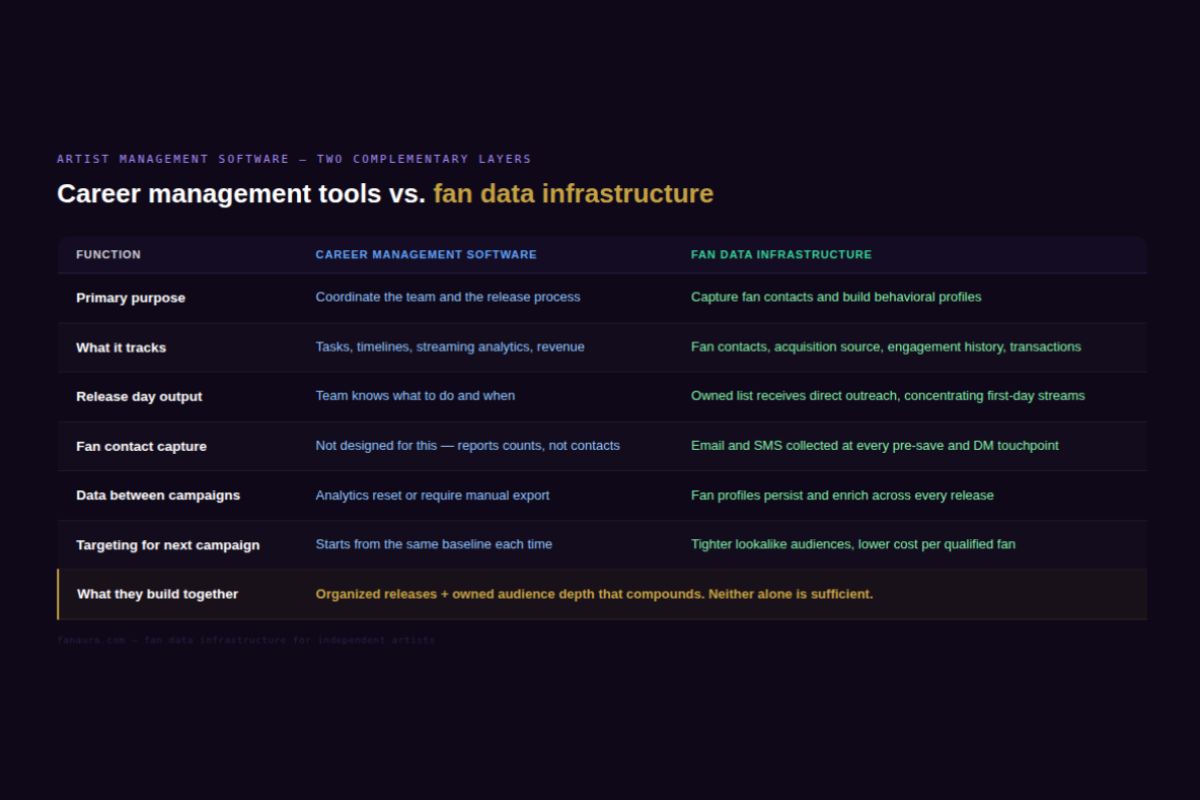The image size is (1200, 800).
Task: Click 'Email and SMS collected at every pre-save' cell
Action: [875, 446]
